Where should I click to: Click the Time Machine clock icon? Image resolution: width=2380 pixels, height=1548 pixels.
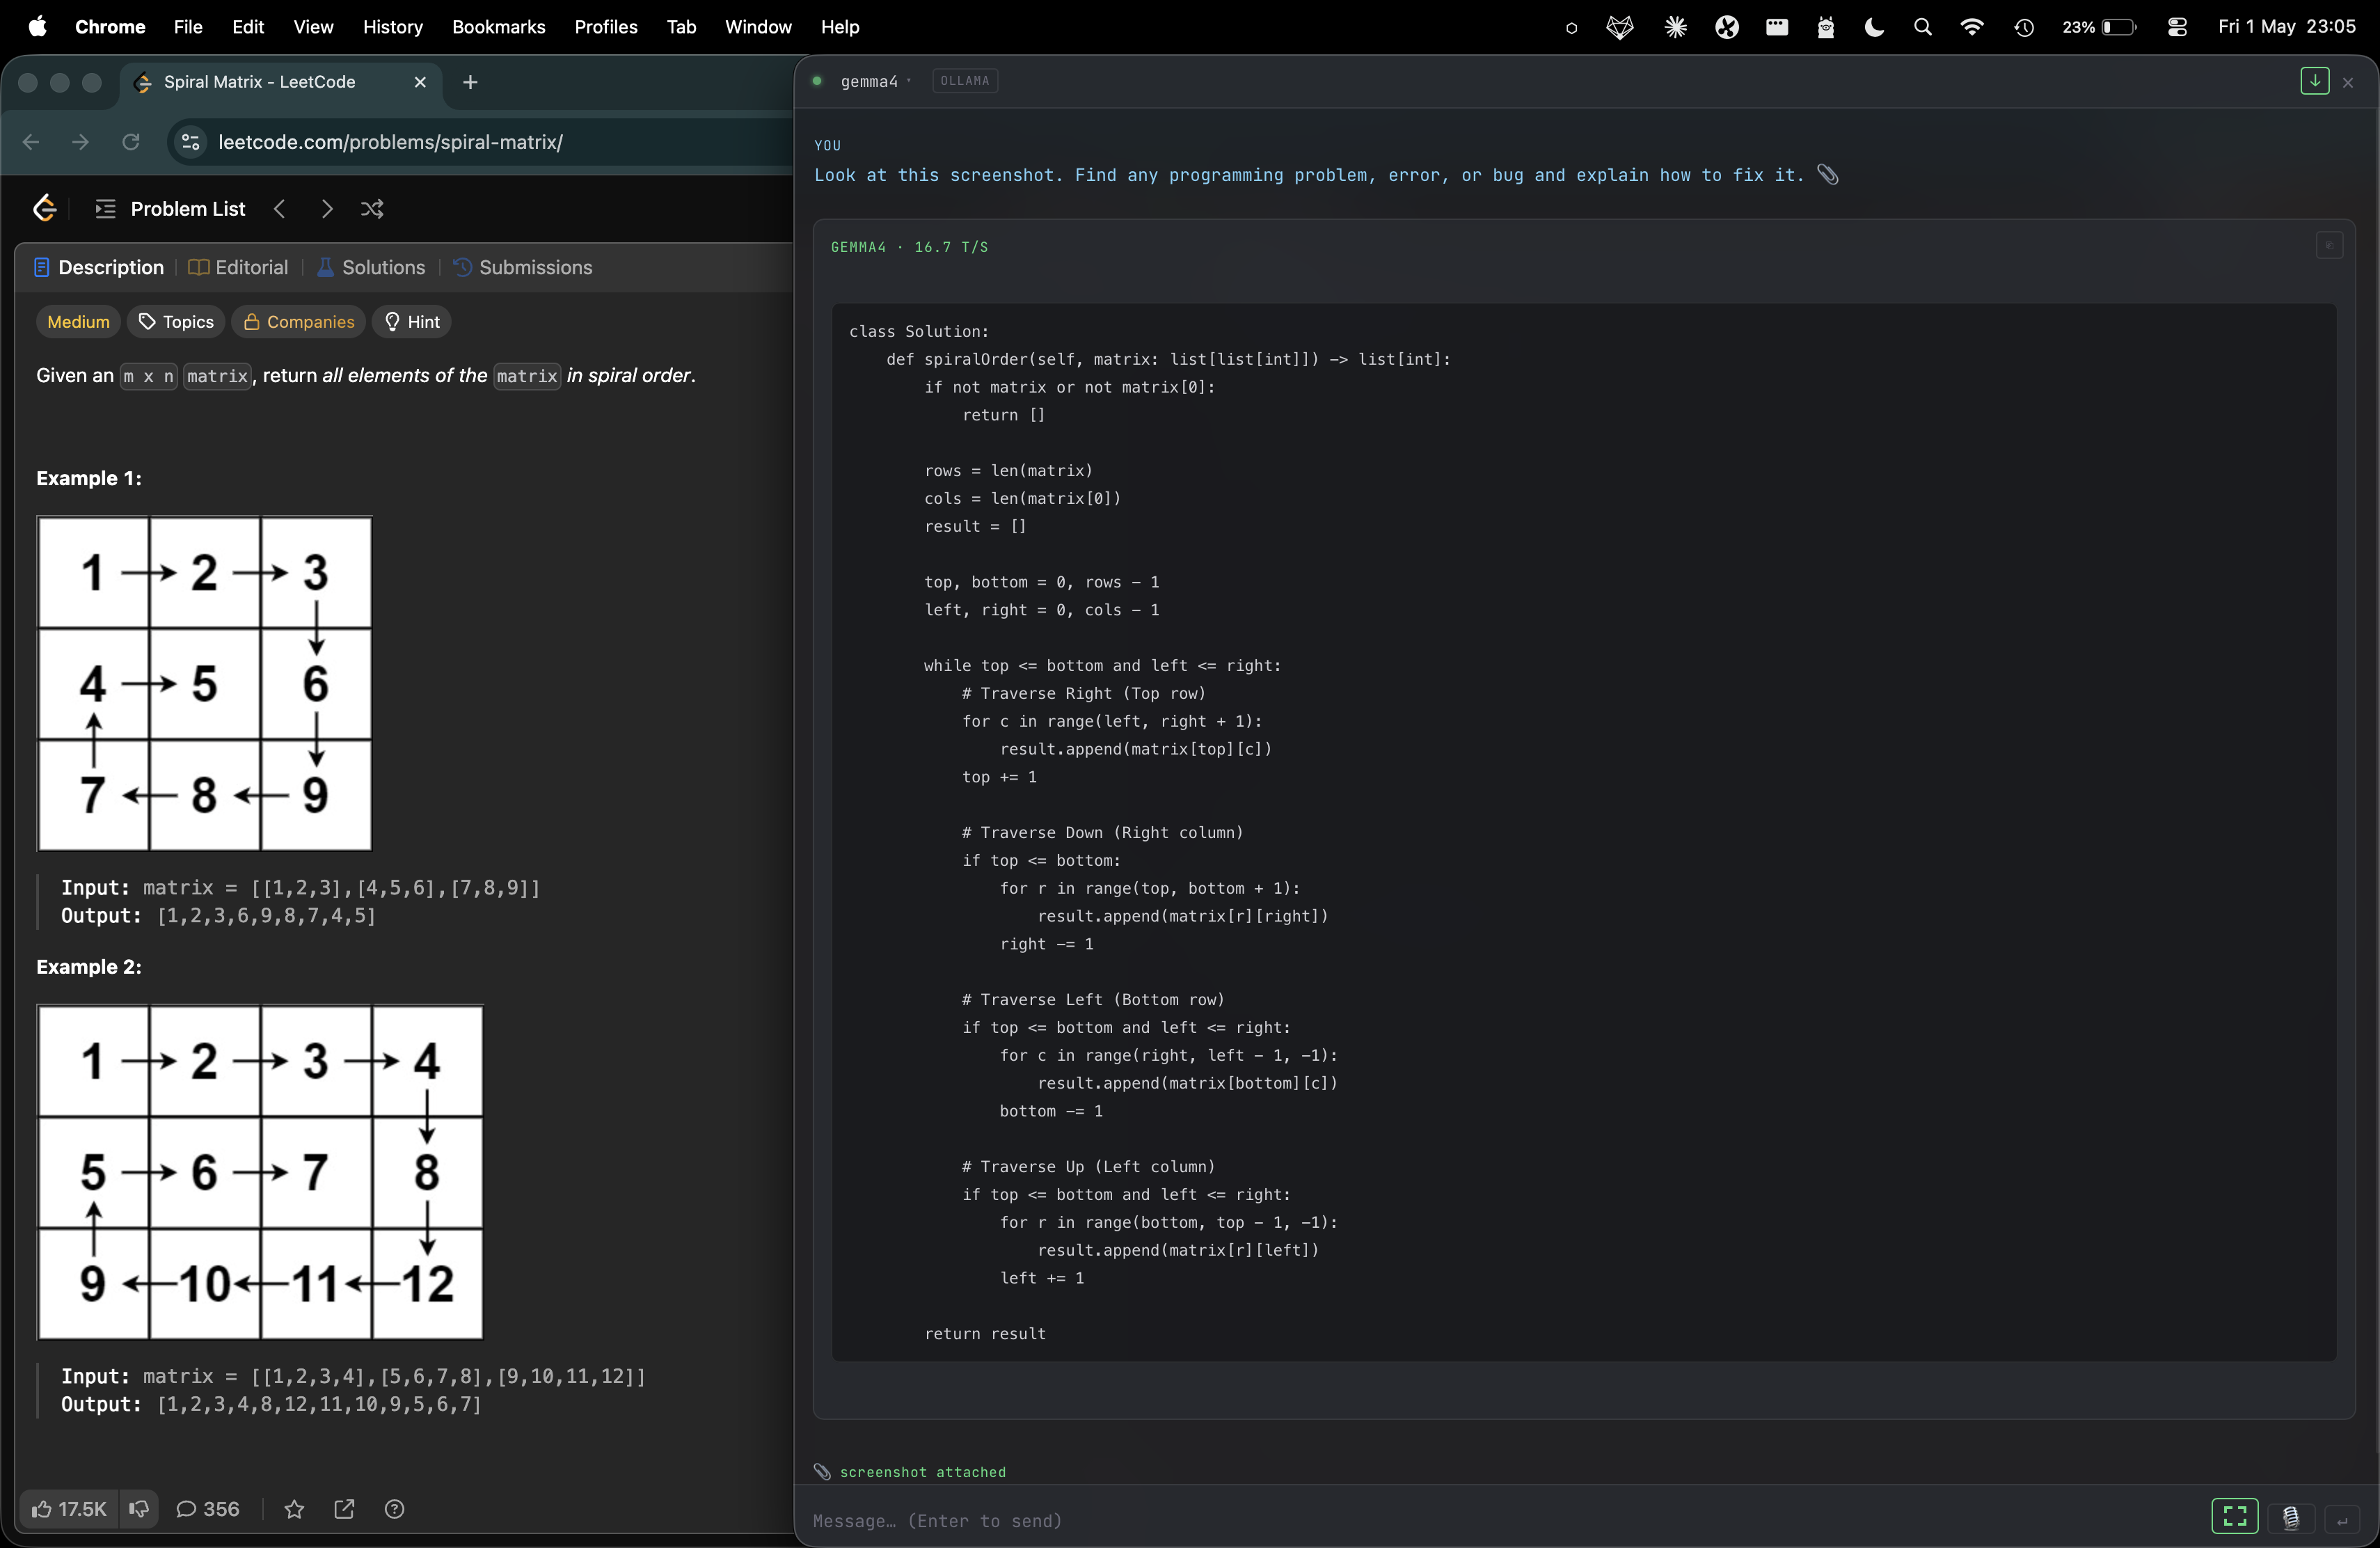2024,27
